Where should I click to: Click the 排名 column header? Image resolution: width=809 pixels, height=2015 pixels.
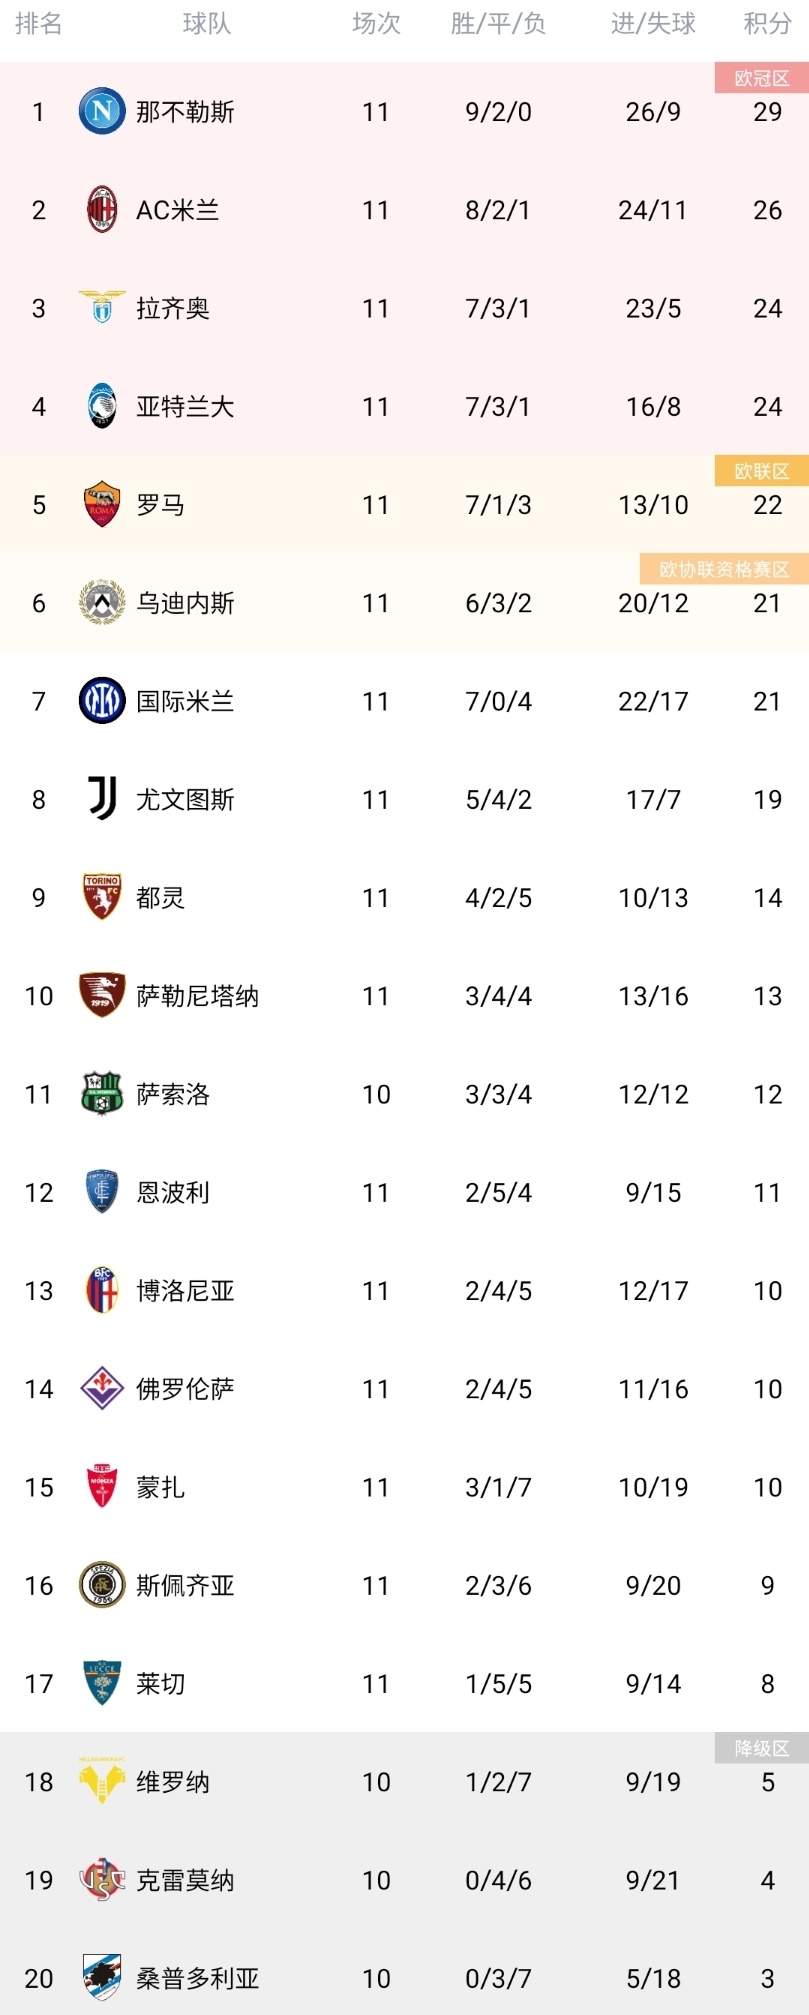39,24
